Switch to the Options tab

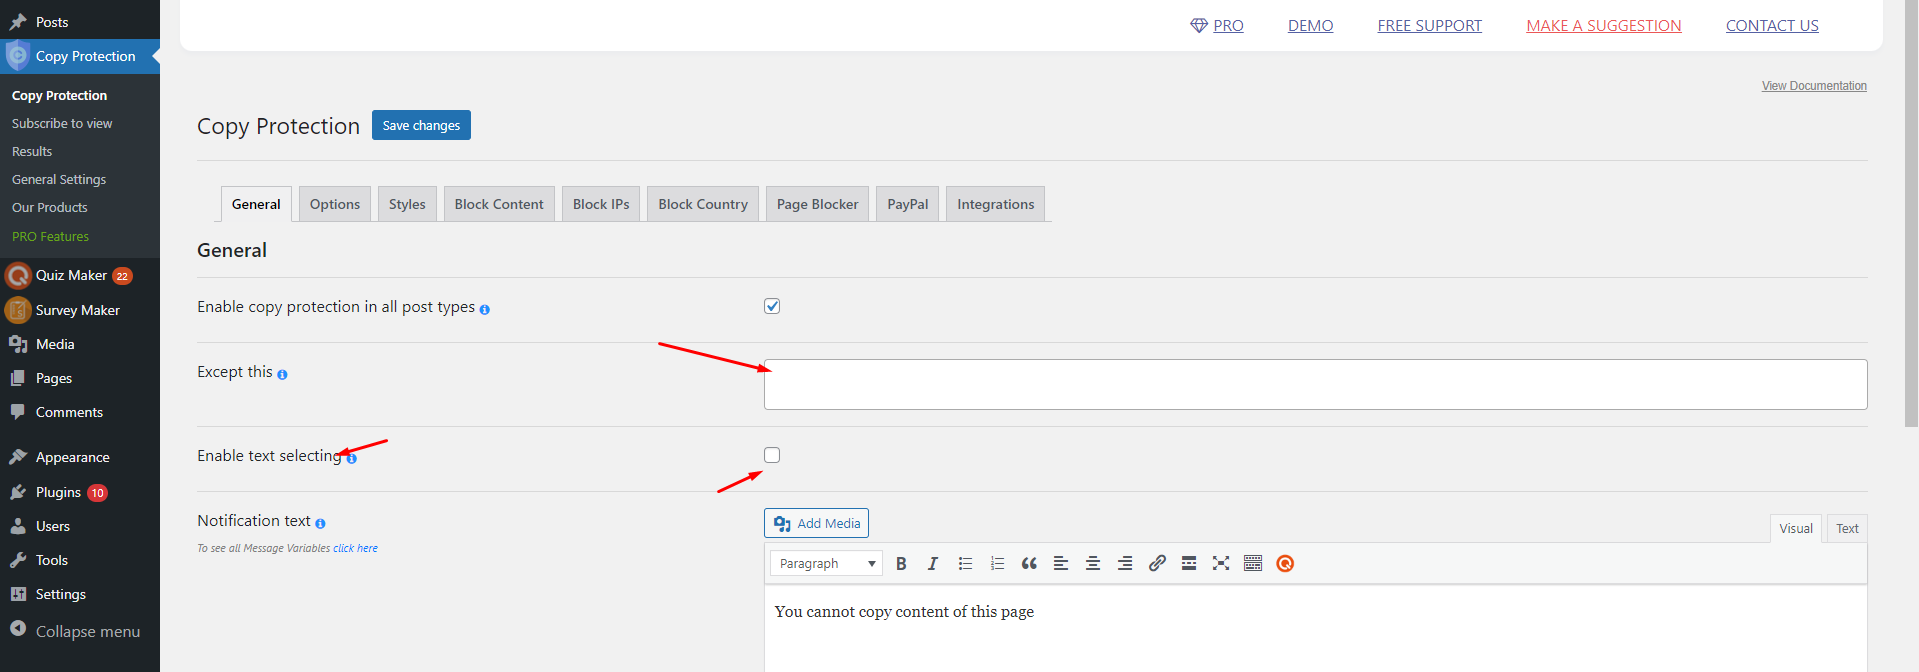pos(335,204)
